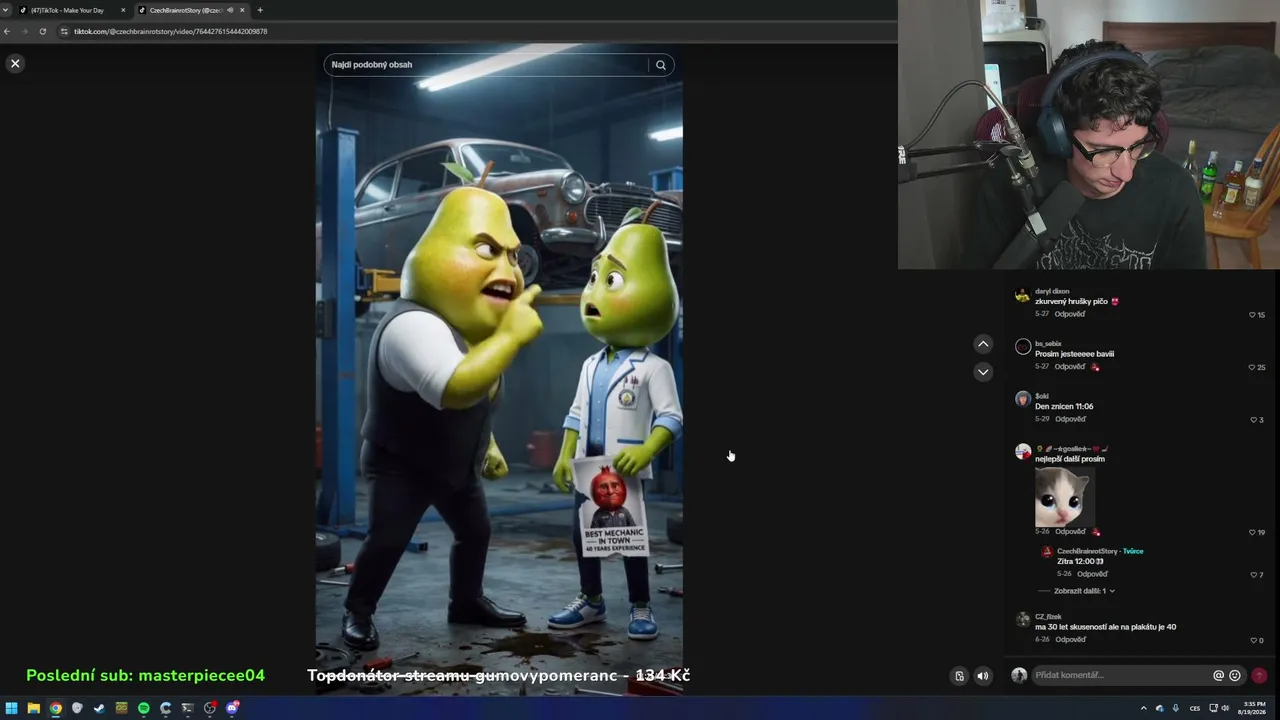1280x720 pixels.
Task: Reload the page in Chrome
Action: tap(42, 31)
